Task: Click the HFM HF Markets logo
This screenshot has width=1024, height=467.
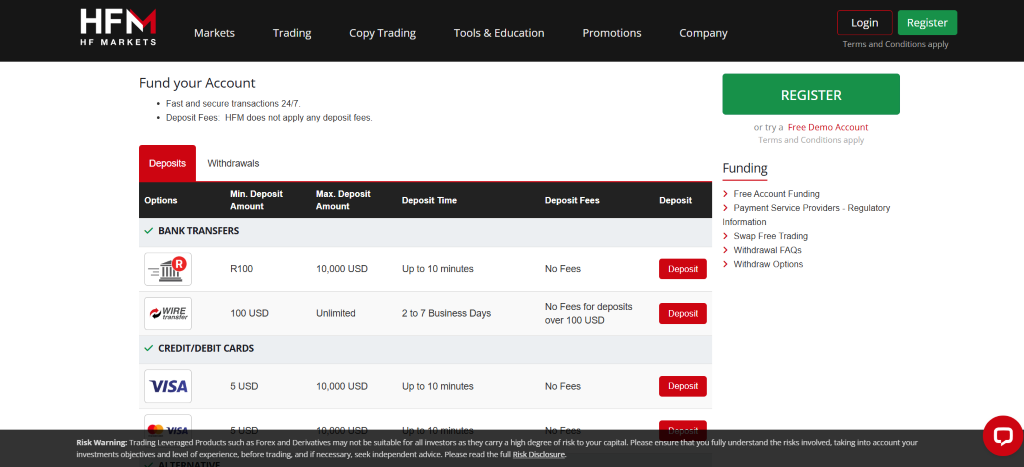Action: coord(118,27)
